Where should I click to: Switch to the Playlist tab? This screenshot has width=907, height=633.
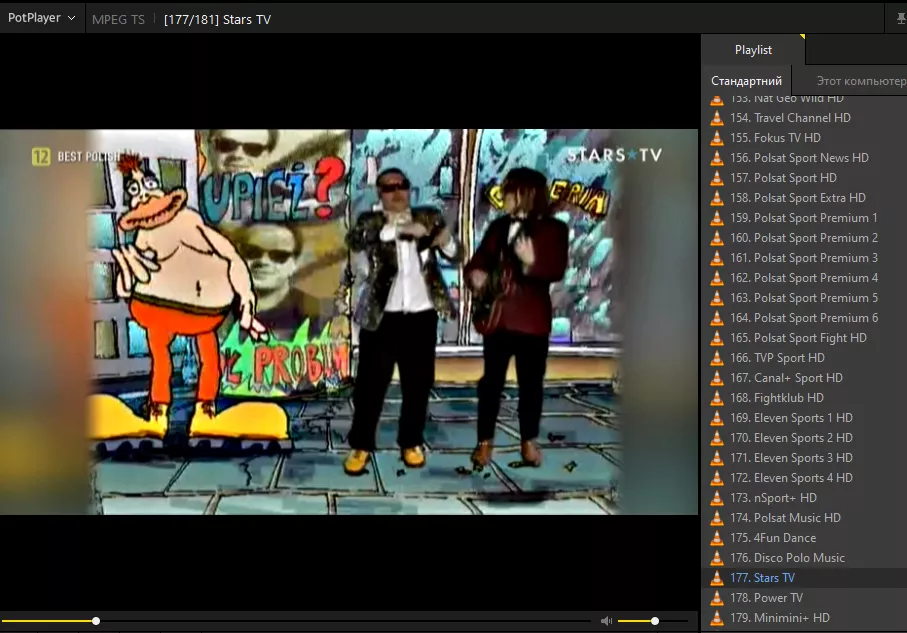pyautogui.click(x=753, y=50)
